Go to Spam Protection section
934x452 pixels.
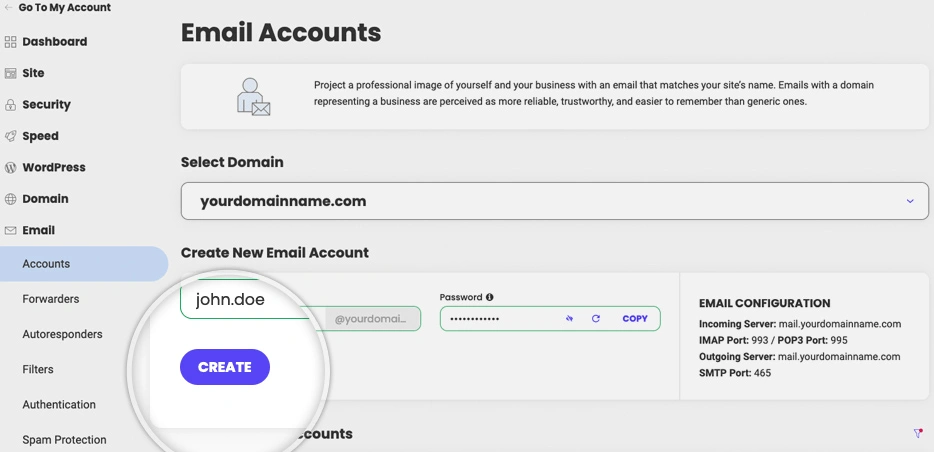tap(64, 440)
